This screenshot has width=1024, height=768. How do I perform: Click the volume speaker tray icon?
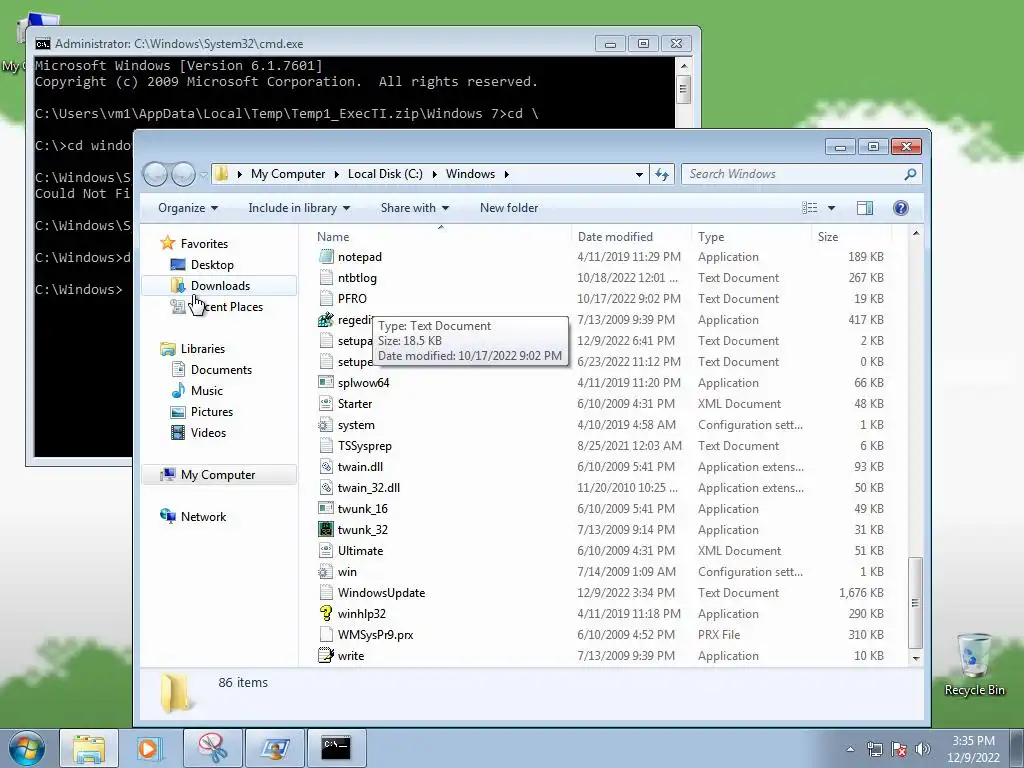(x=923, y=748)
